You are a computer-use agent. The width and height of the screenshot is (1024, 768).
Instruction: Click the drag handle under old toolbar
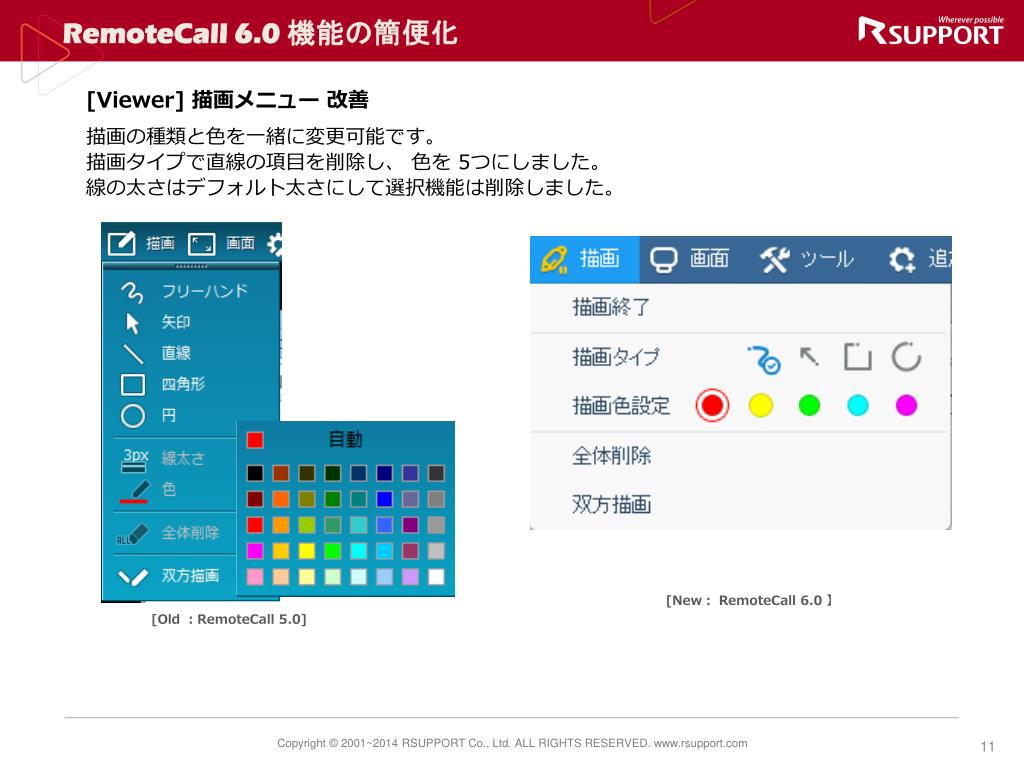coord(191,266)
